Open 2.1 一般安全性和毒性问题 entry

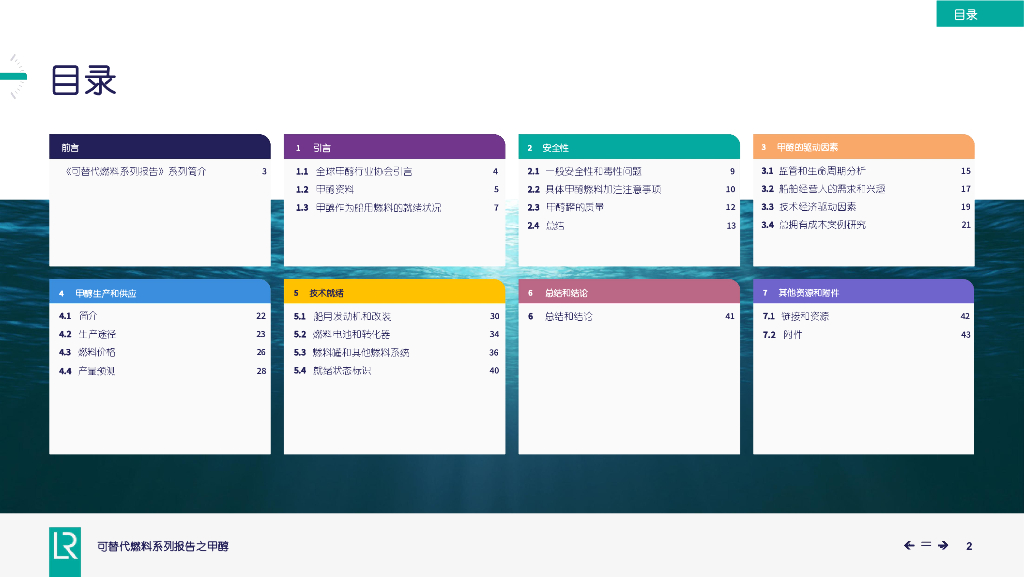coord(631,172)
